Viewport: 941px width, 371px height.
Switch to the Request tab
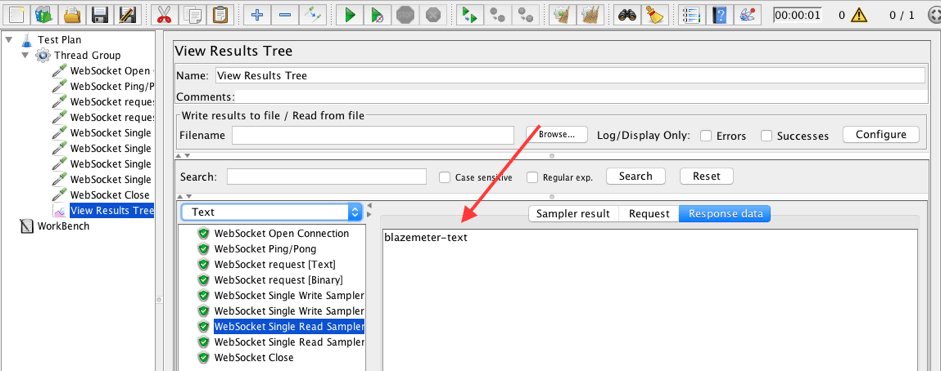click(649, 214)
